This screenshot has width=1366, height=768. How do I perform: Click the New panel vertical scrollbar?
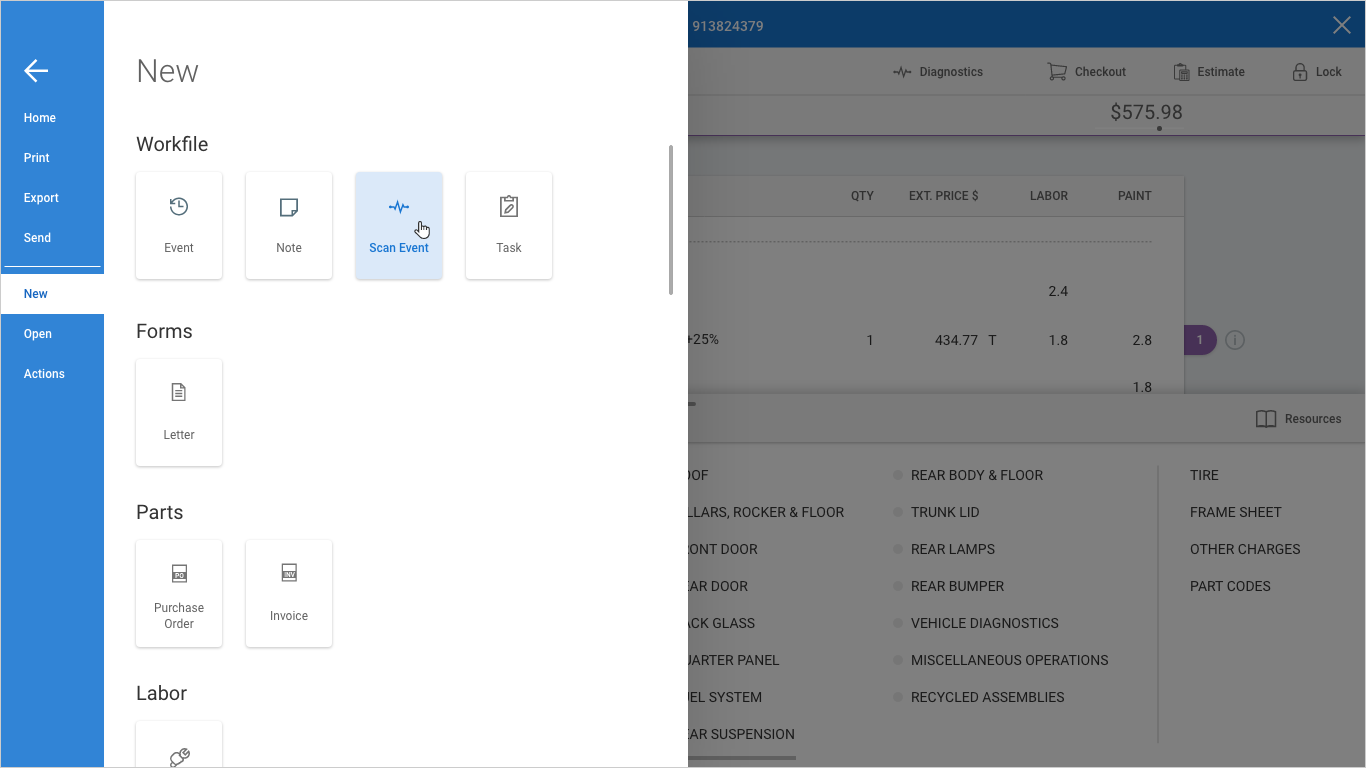(x=670, y=220)
